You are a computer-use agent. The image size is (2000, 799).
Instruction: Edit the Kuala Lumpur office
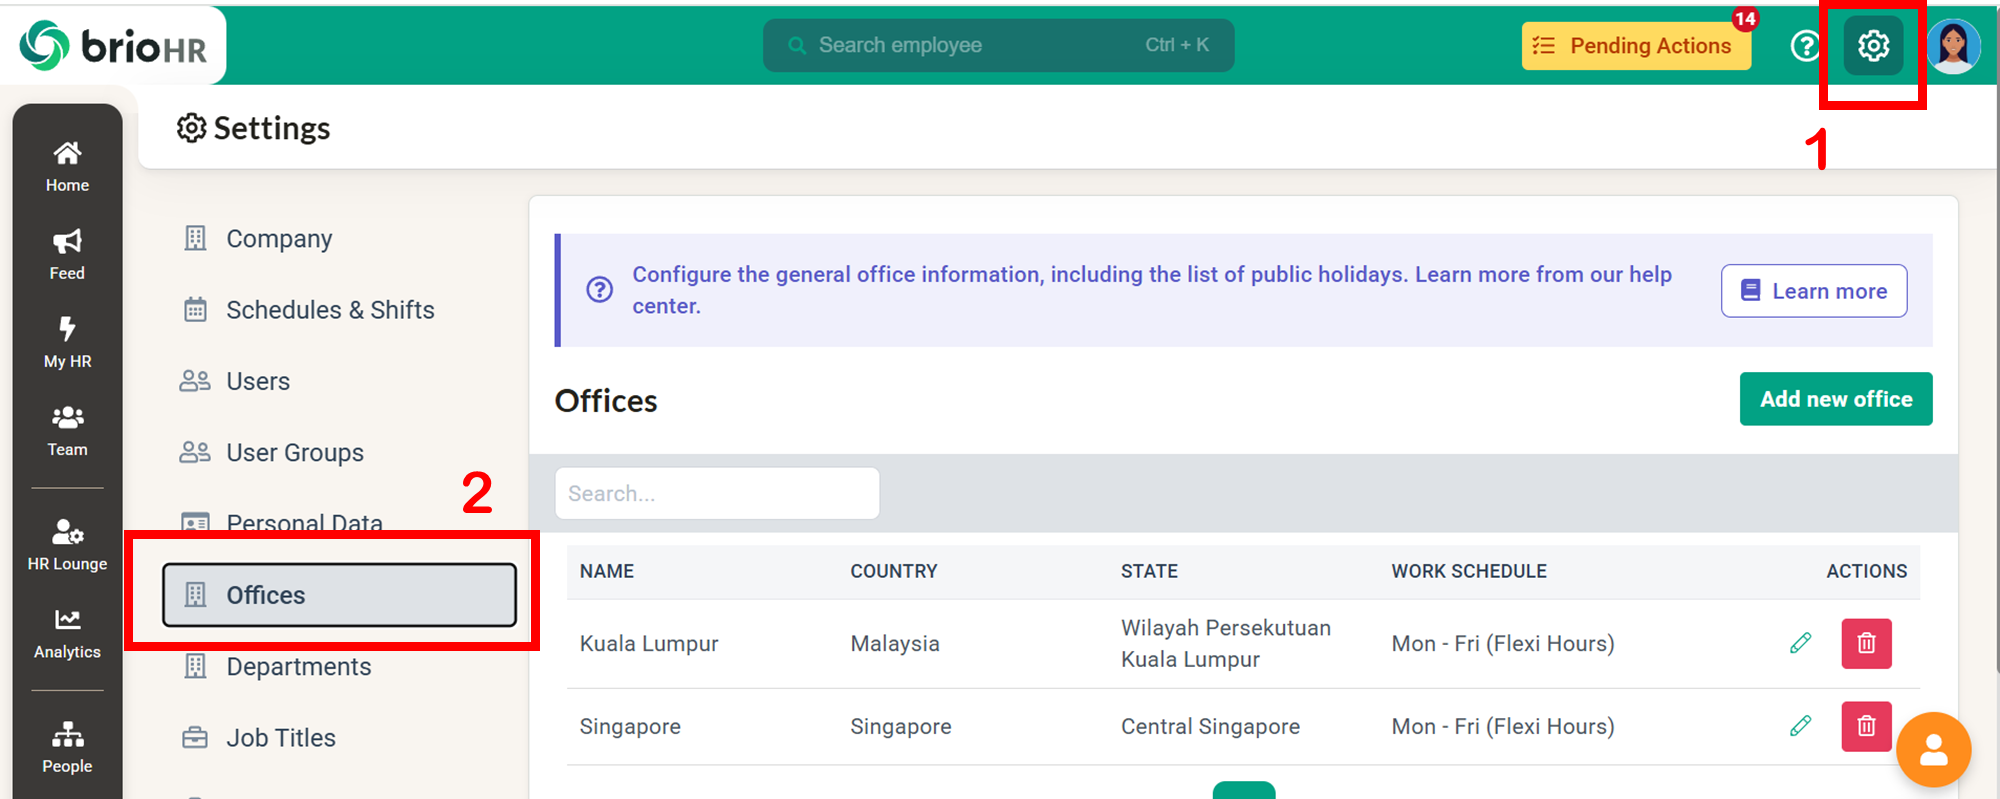(1800, 643)
